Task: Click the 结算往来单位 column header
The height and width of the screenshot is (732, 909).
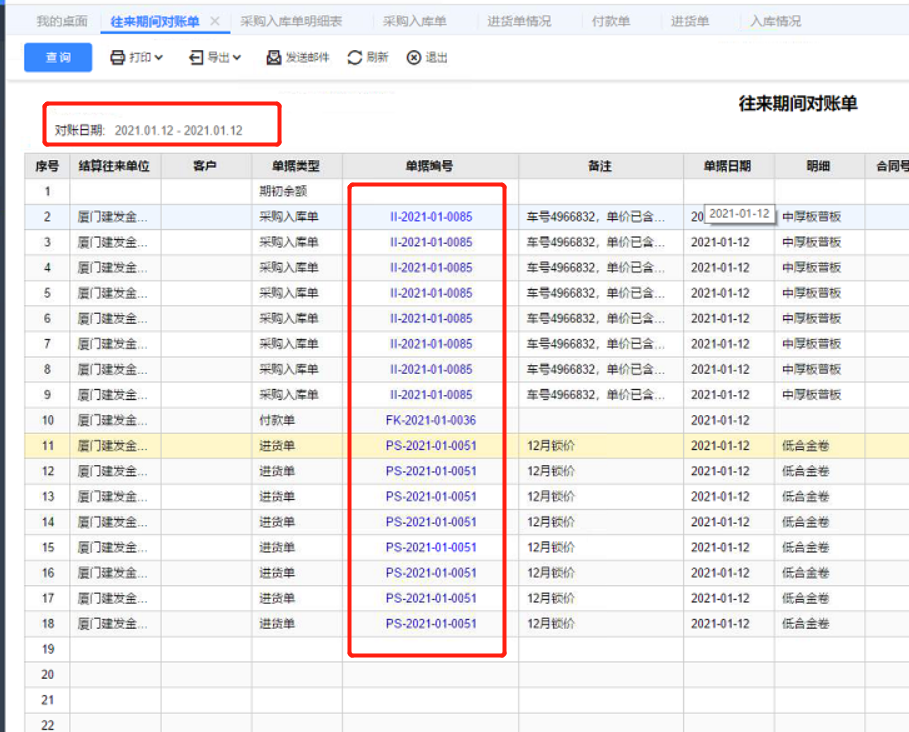Action: click(115, 166)
